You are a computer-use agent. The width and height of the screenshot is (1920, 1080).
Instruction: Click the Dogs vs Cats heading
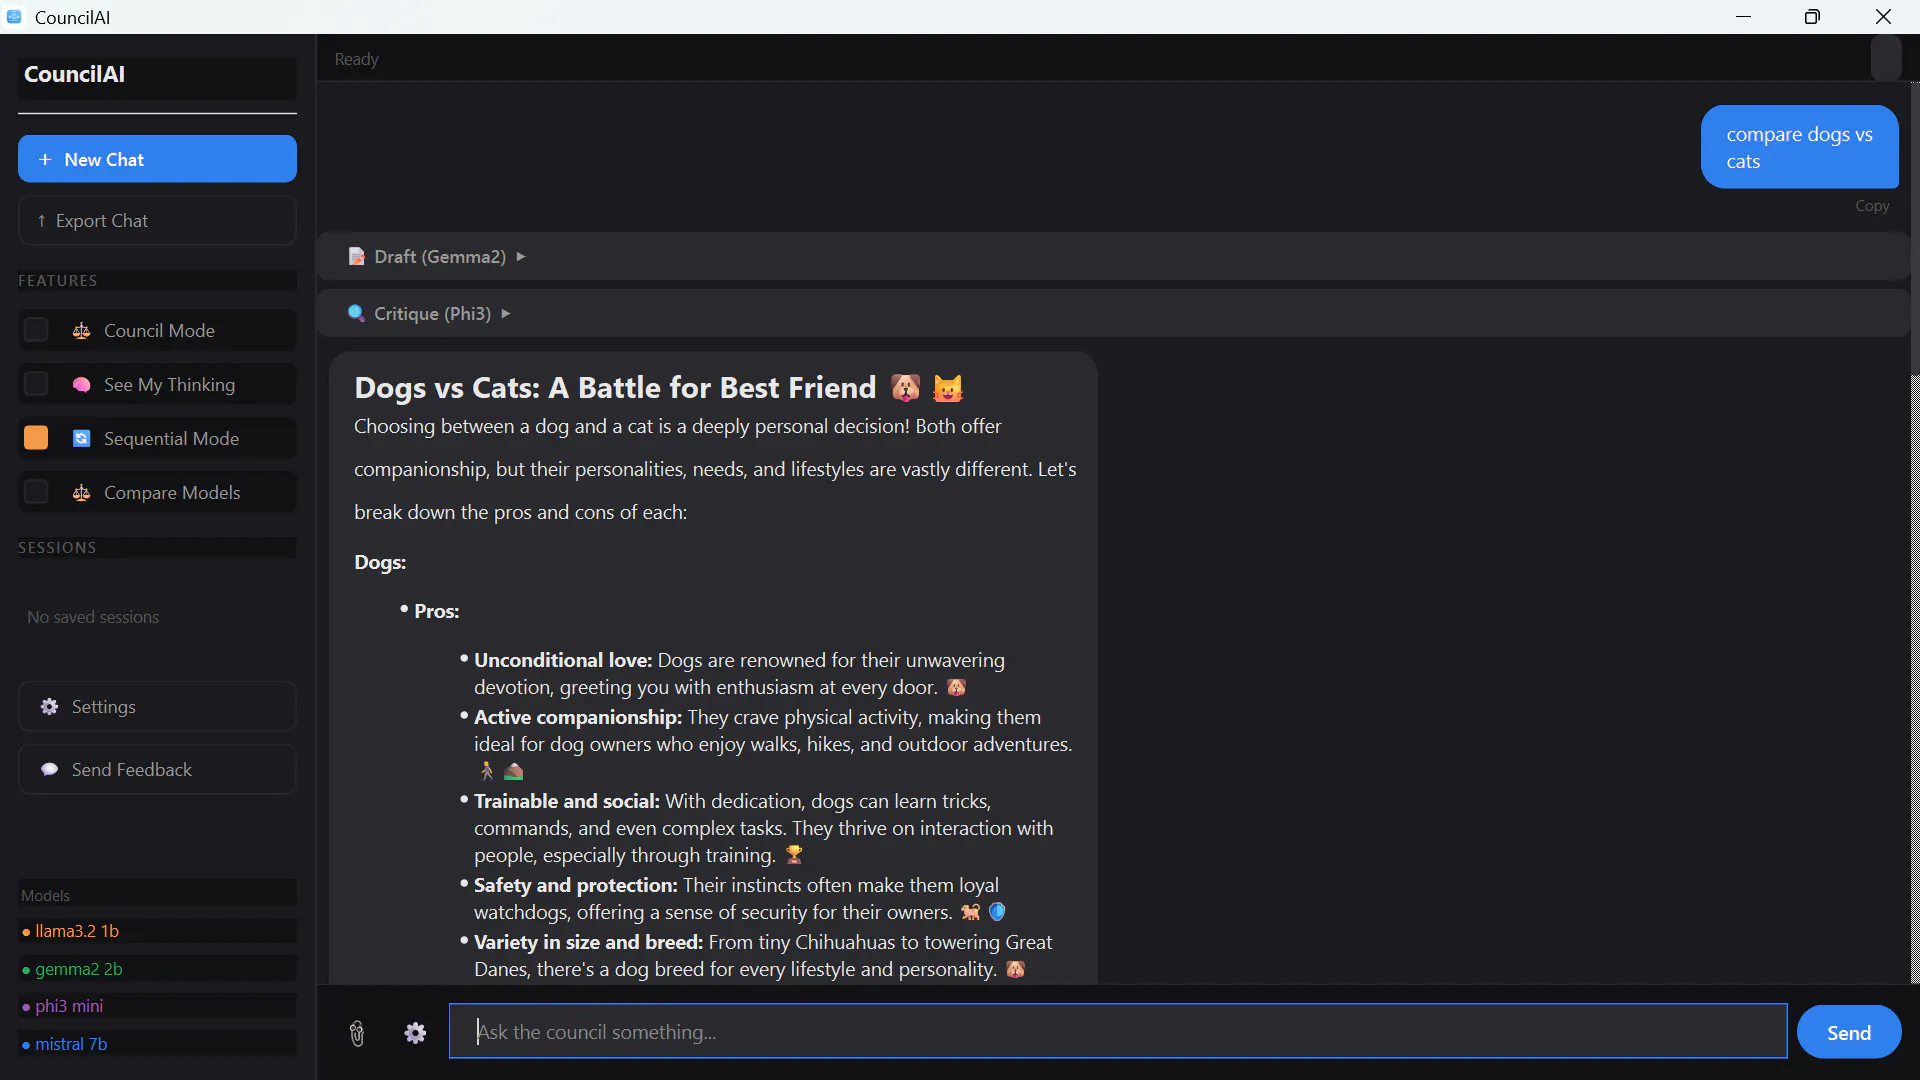[615, 388]
